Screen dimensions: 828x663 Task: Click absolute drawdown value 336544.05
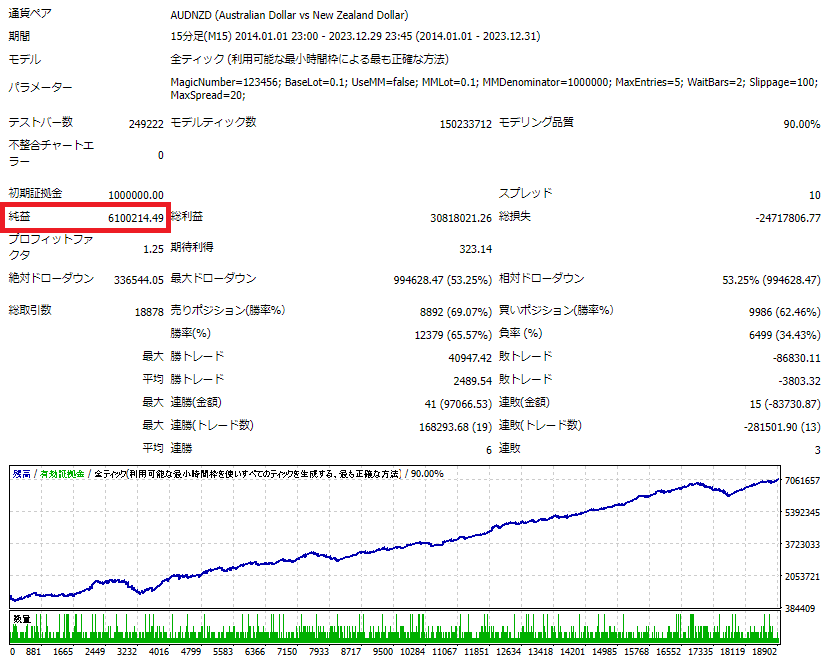click(139, 280)
